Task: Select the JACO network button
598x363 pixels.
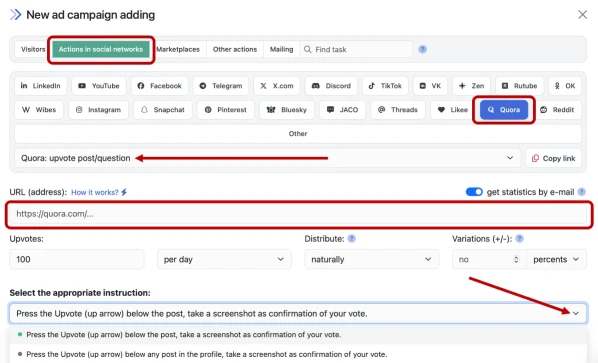Action: pos(342,110)
